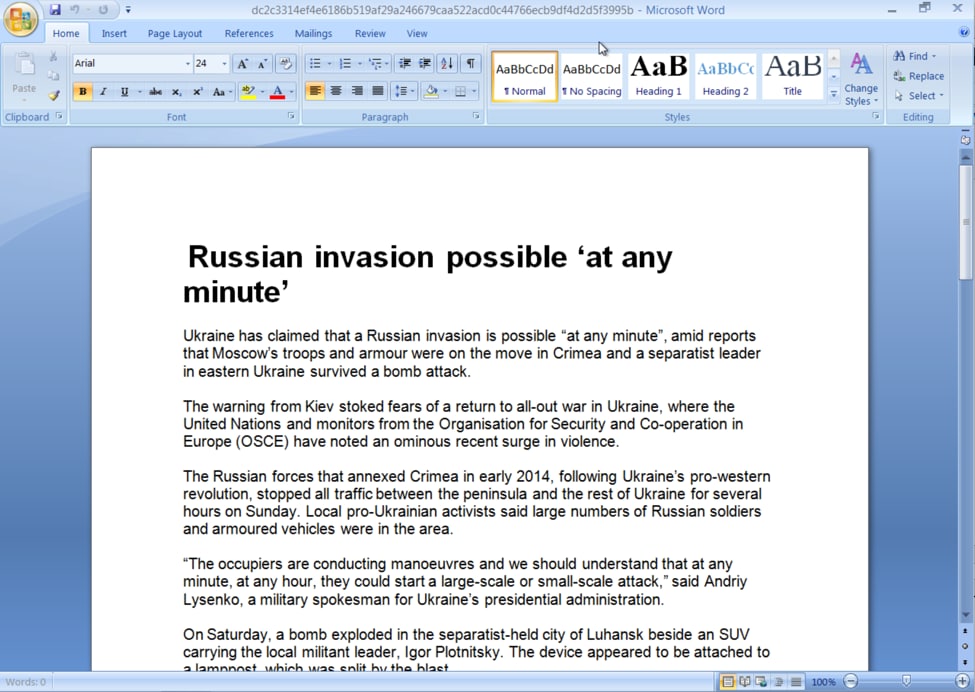Viewport: 975px width, 692px height.
Task: Open Change Styles menu
Action: tap(861, 79)
